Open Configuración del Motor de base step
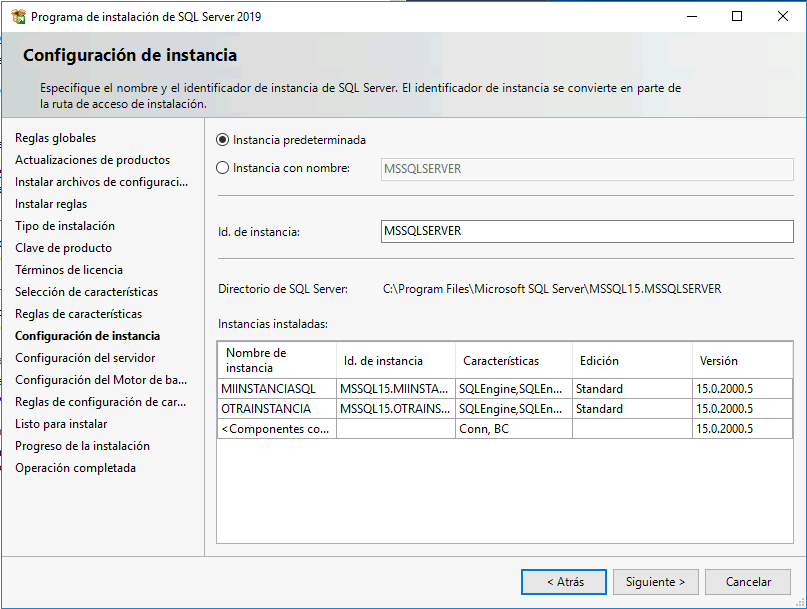The image size is (807, 609). (101, 380)
